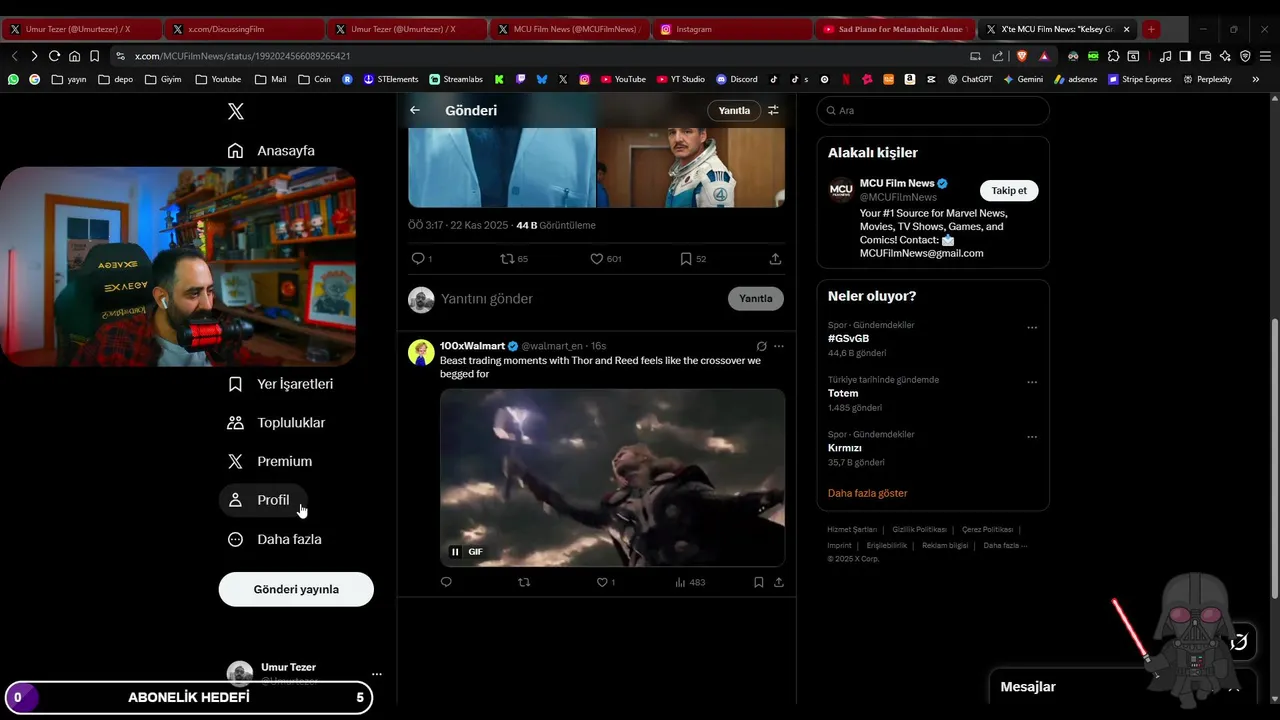This screenshot has width=1280, height=720.
Task: Open the yayın bookmarks folder
Action: click(69, 79)
